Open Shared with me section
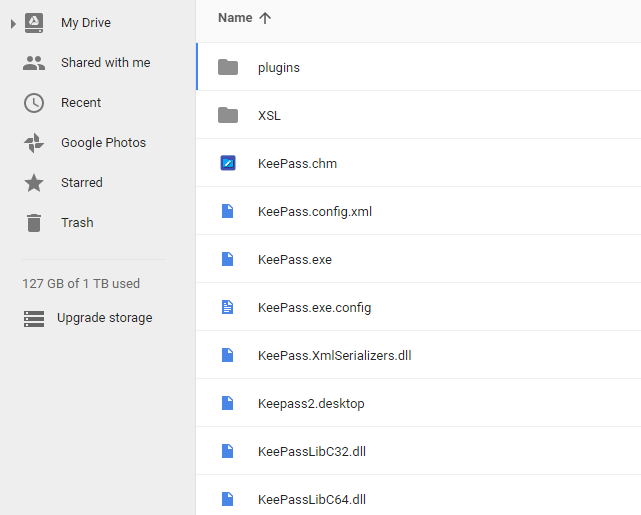The width and height of the screenshot is (641, 515). (105, 63)
